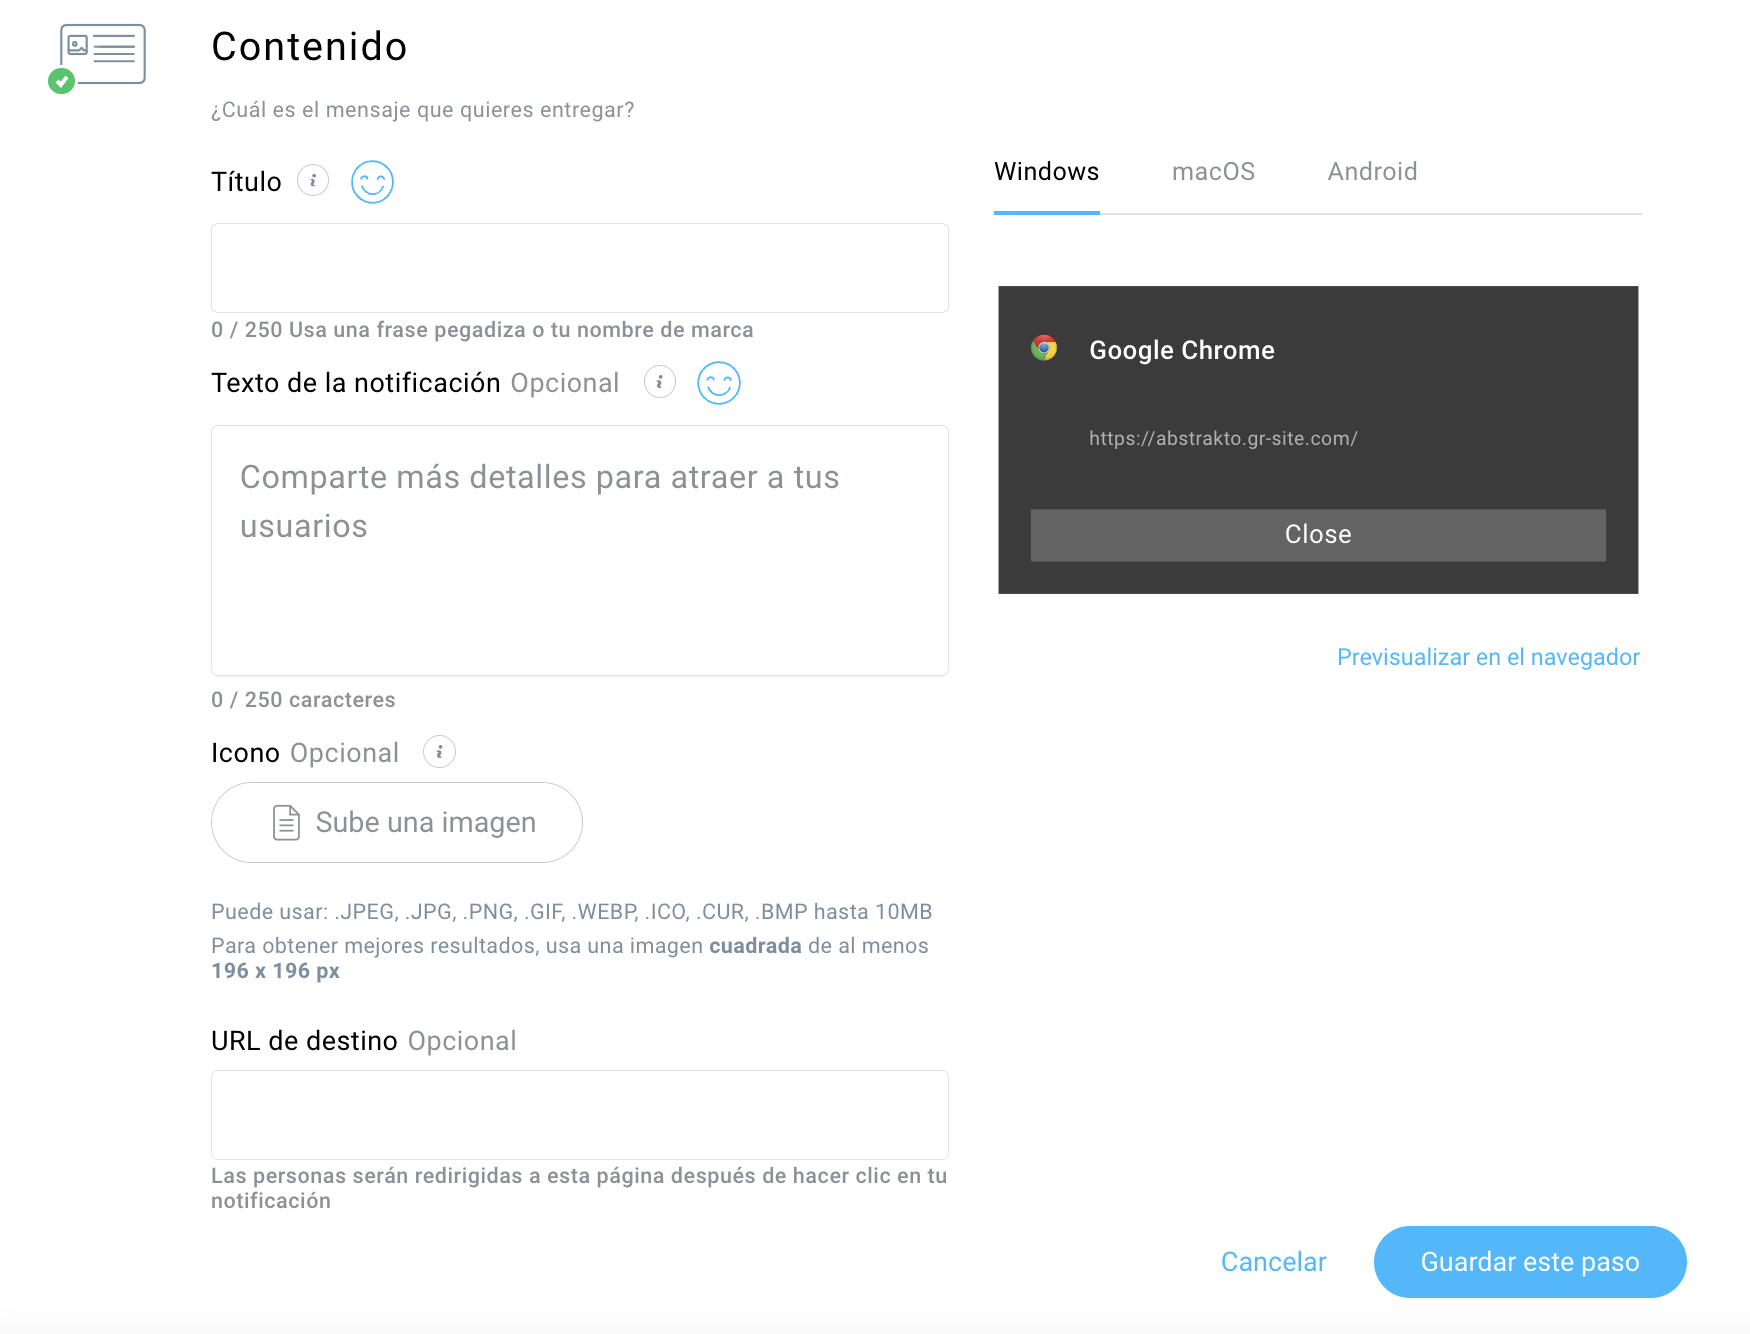Screen dimensions: 1750x1334
Task: Click the abstrakto.gr-site.com URL in preview
Action: [1223, 438]
